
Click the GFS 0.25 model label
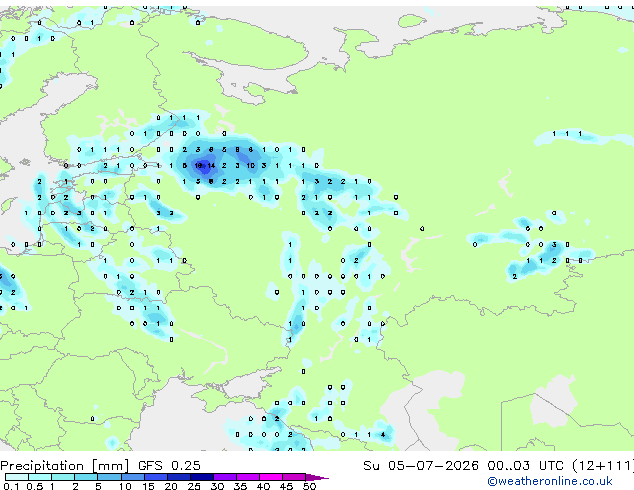click(x=169, y=466)
